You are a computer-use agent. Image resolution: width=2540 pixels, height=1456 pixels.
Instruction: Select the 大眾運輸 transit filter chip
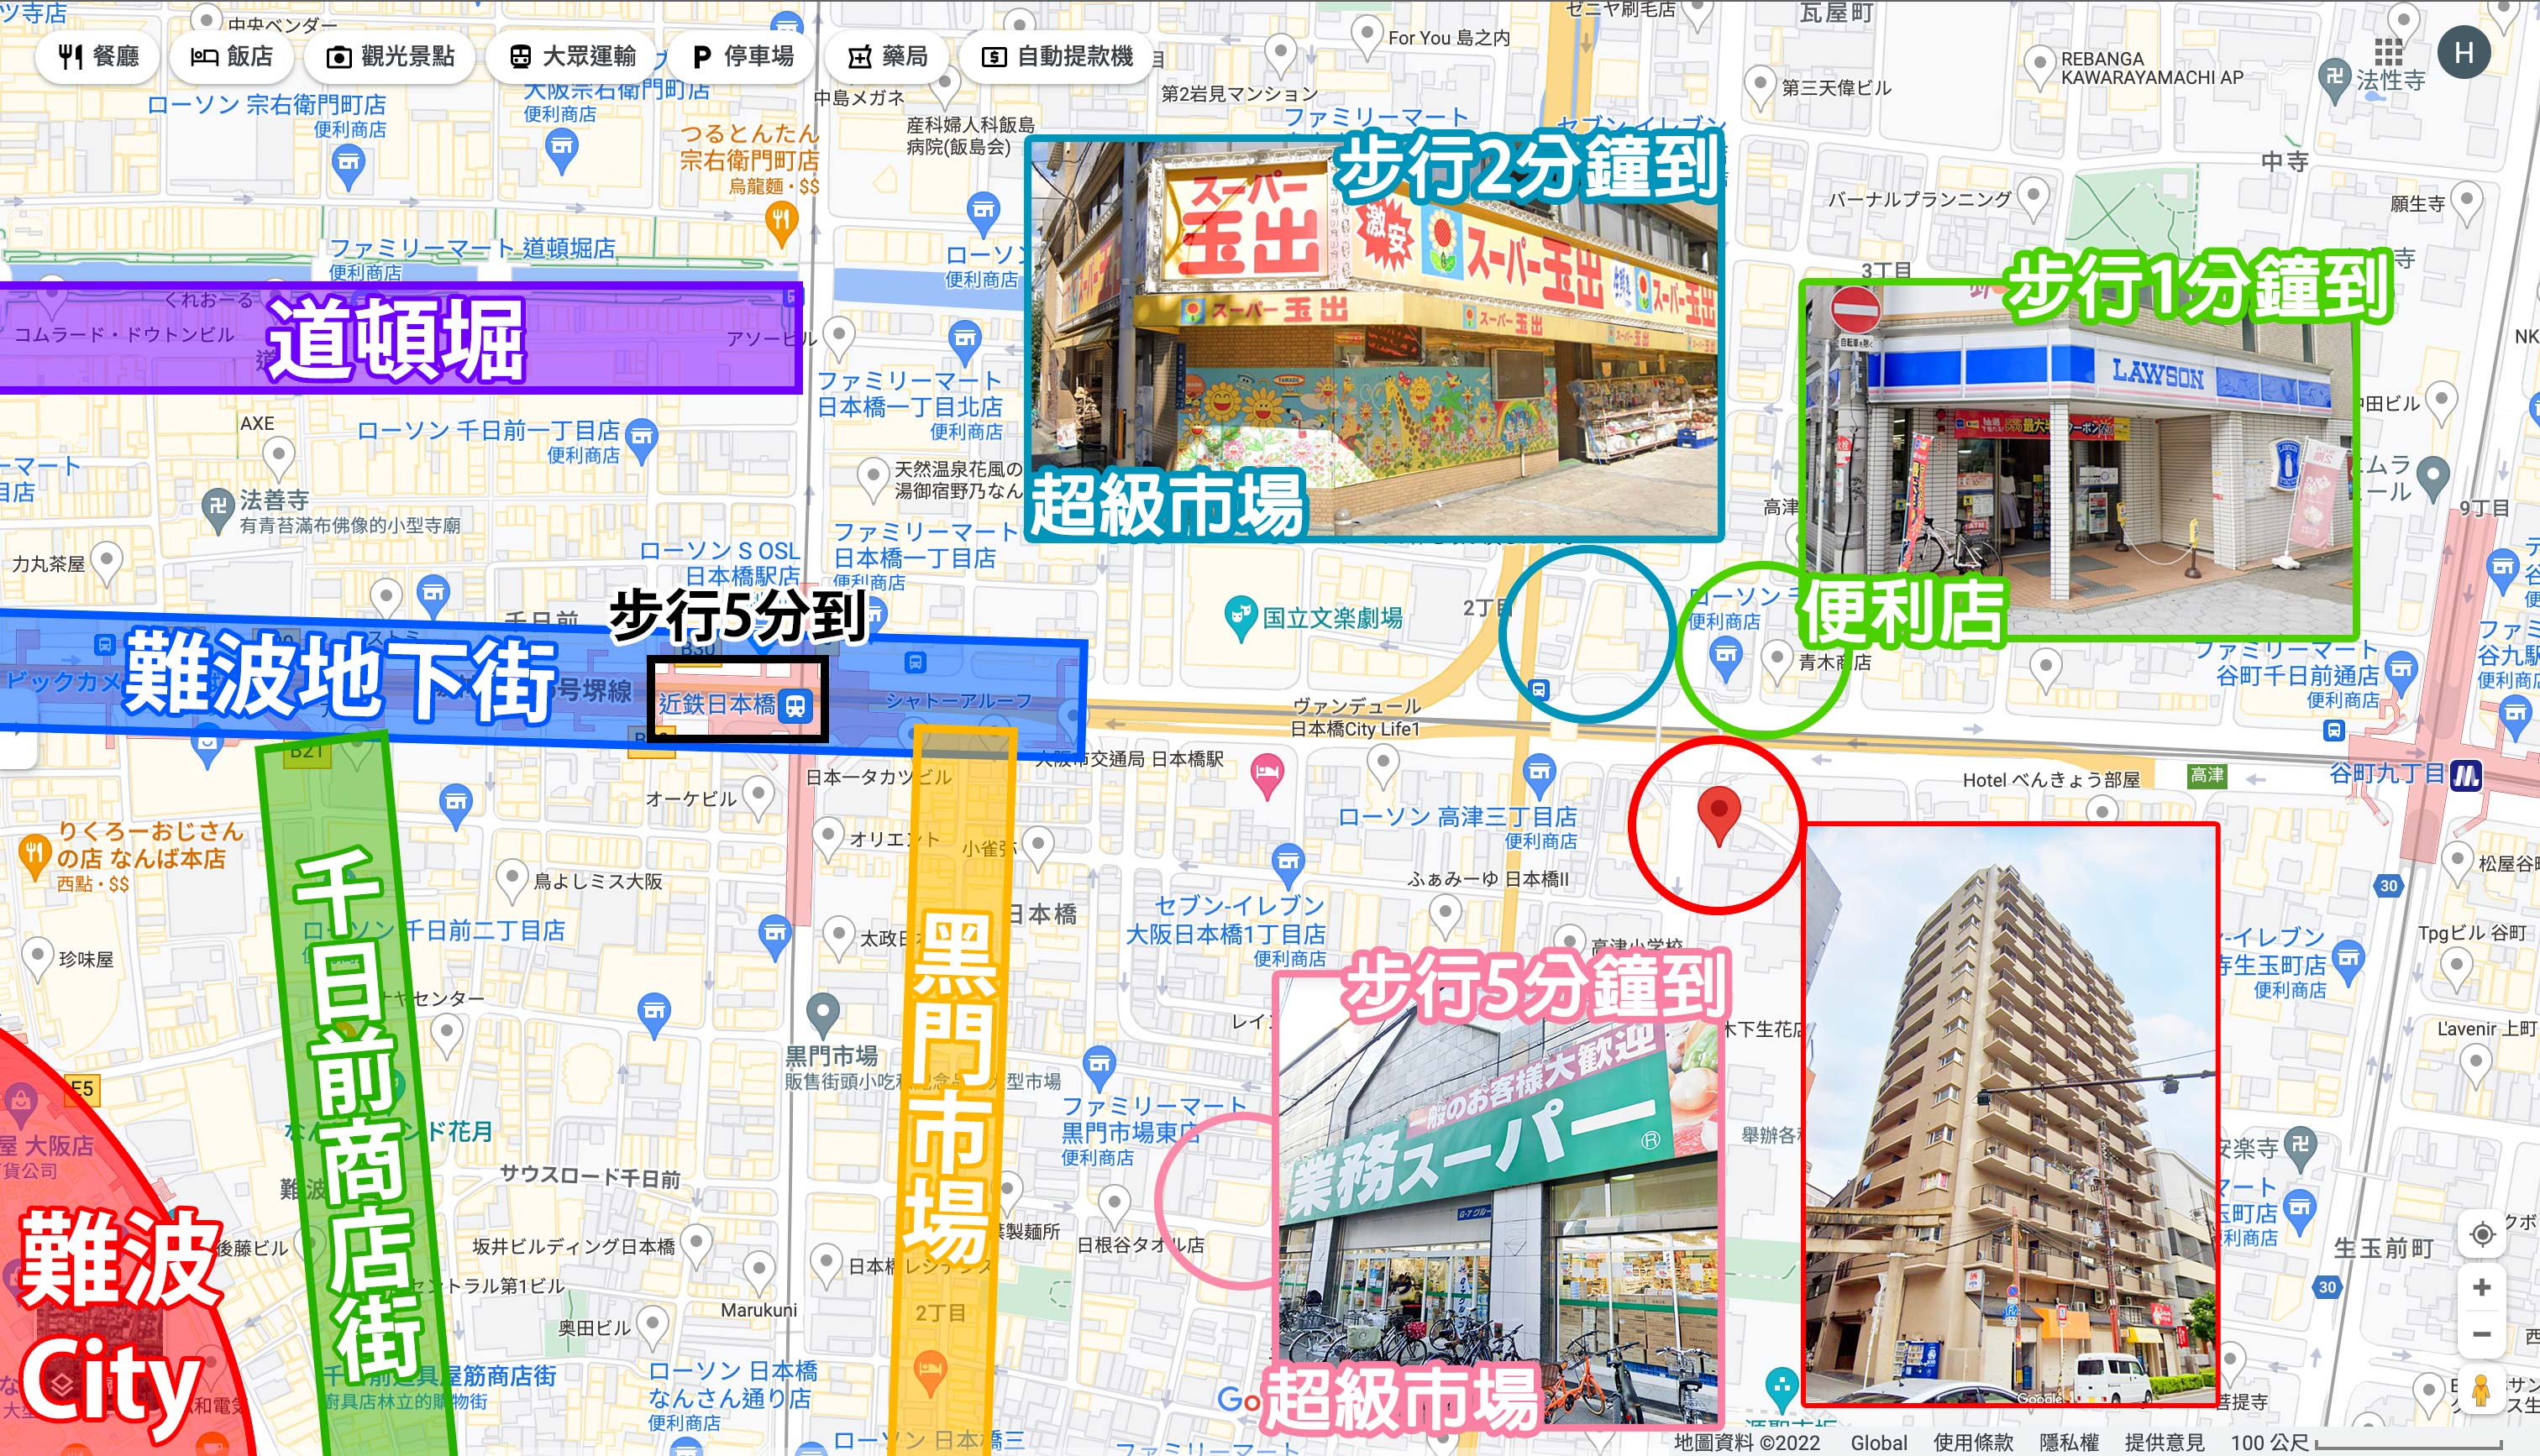point(572,56)
